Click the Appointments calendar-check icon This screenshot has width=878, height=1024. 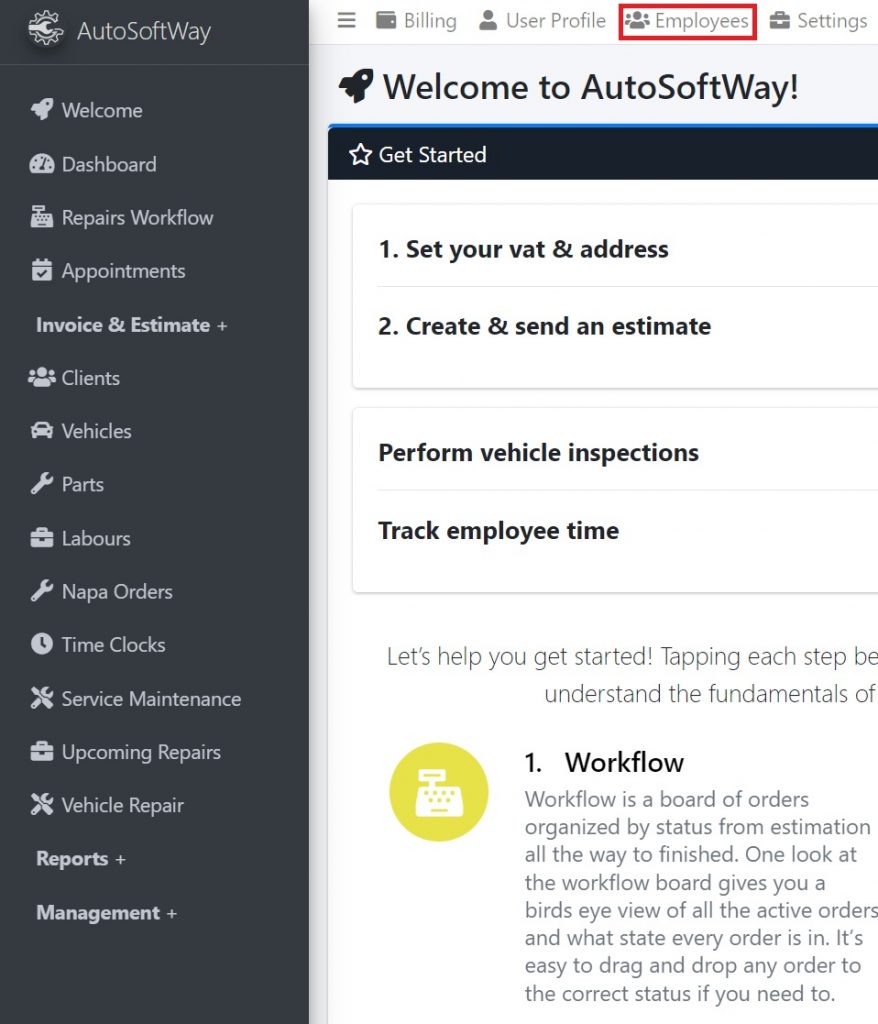tap(42, 270)
